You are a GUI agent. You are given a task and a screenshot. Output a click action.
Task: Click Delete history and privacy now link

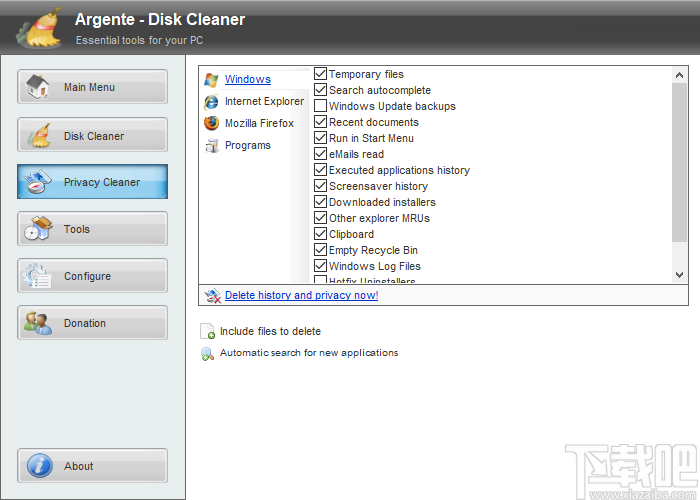point(301,296)
